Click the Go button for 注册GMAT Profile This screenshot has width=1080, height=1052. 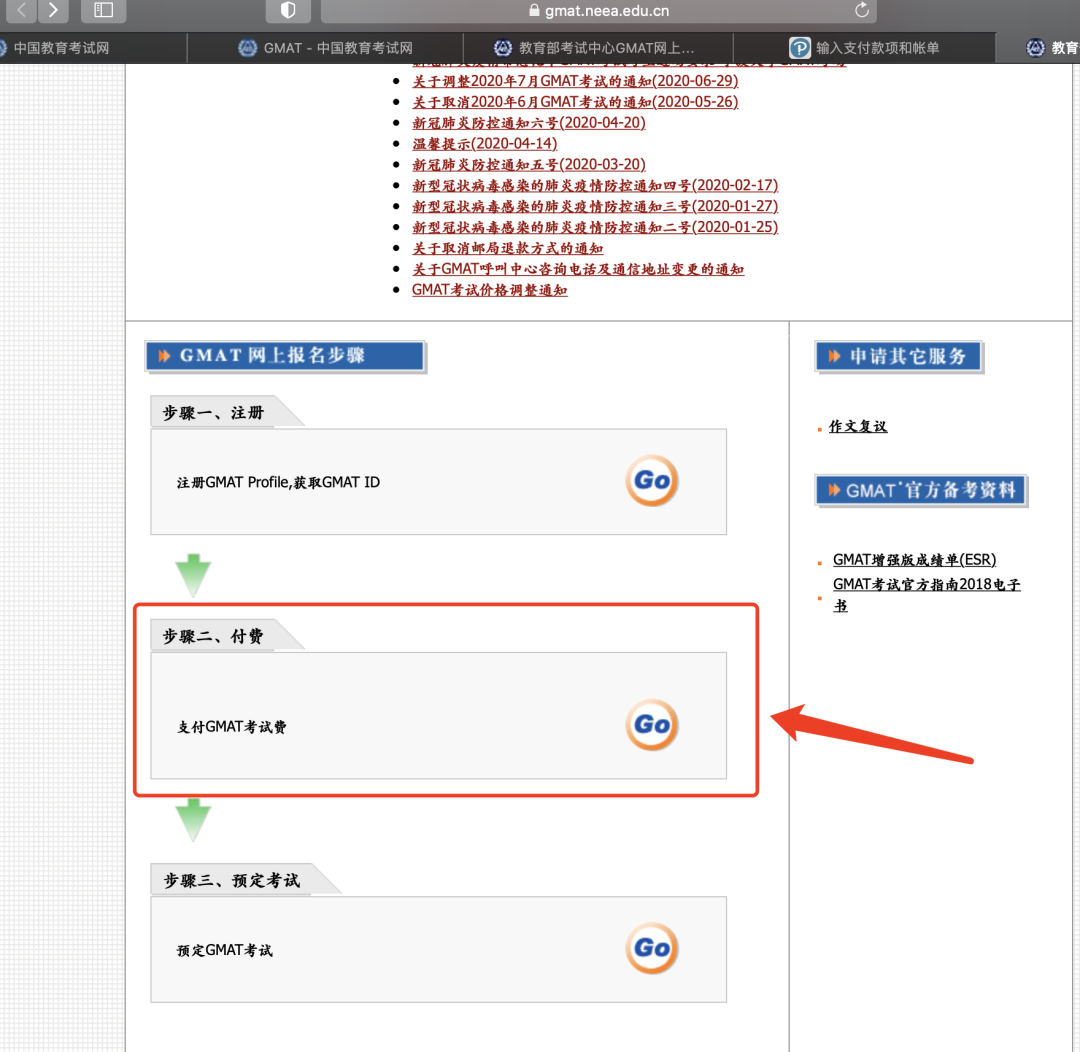[x=652, y=480]
